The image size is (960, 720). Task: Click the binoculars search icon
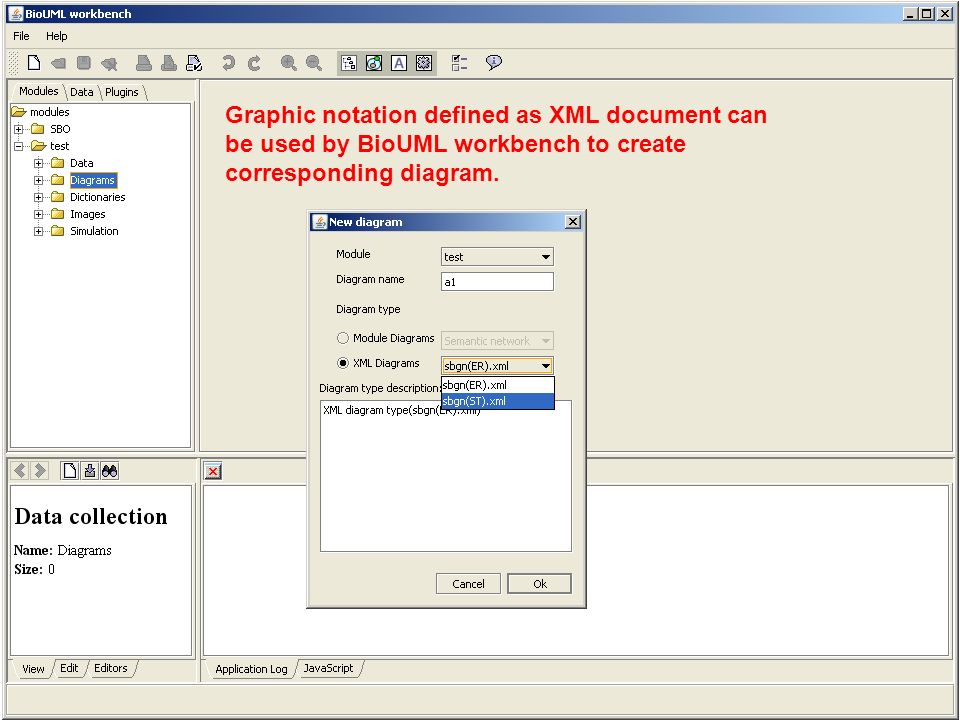click(x=110, y=470)
